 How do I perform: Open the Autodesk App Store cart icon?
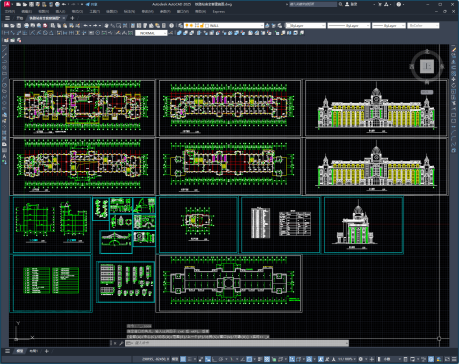coord(380,4)
